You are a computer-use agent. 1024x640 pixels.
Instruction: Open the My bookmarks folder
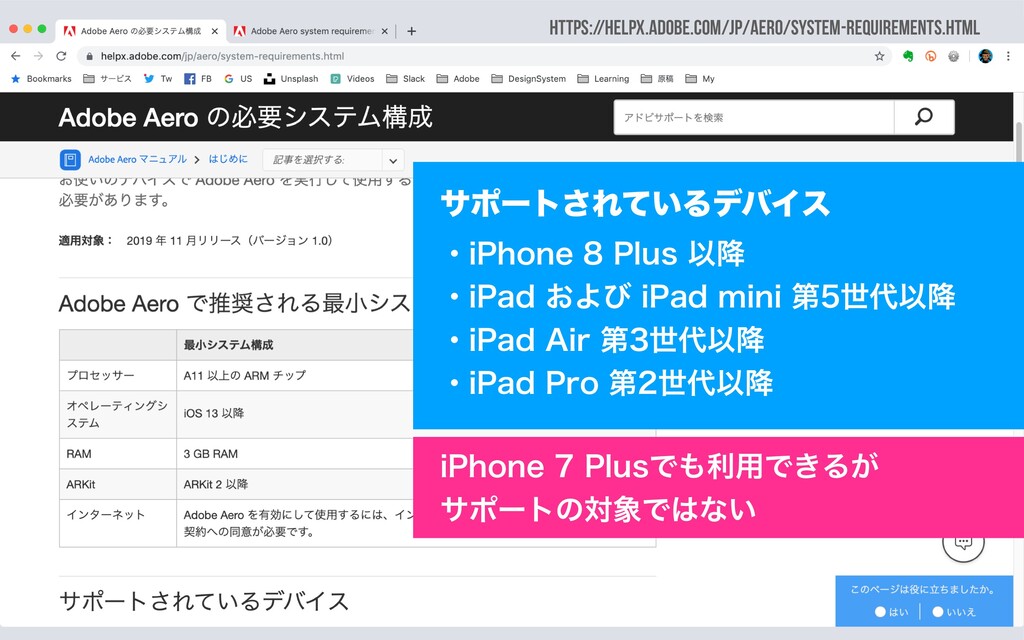[x=700, y=79]
